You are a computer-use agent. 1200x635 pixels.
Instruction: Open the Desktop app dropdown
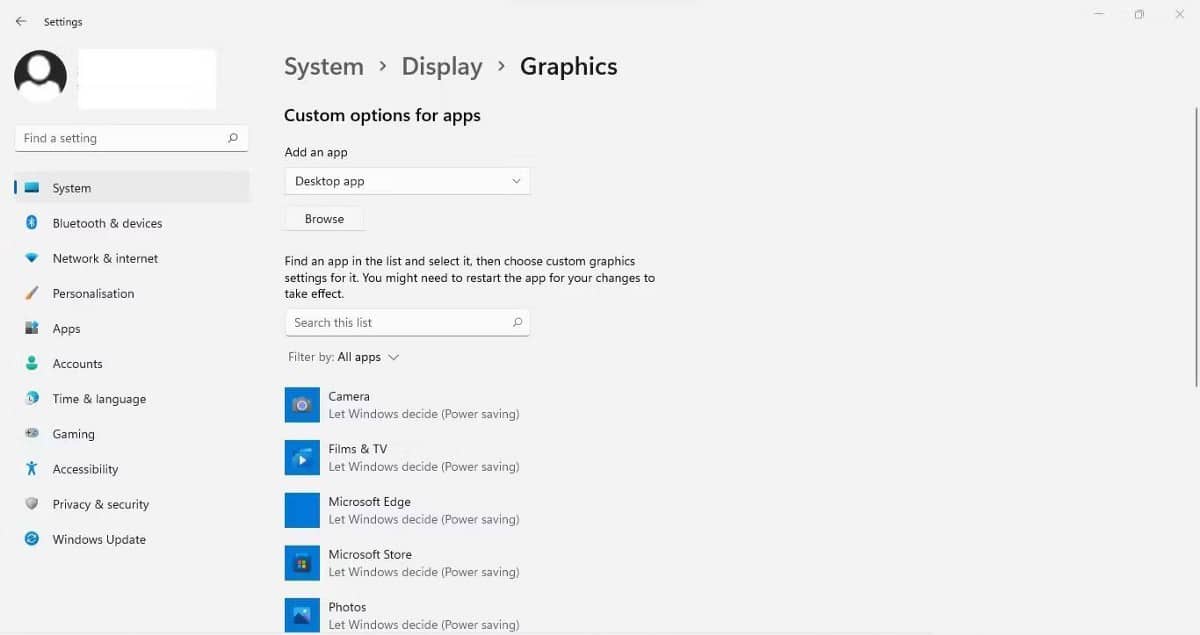(407, 181)
